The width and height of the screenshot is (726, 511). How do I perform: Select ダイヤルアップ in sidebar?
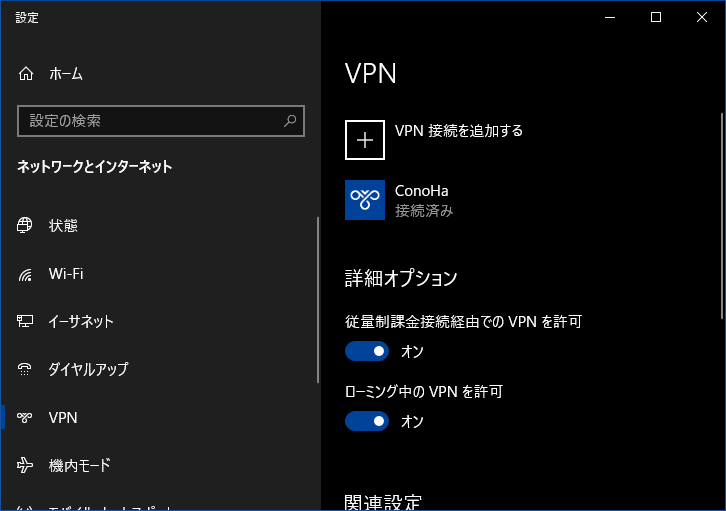point(88,369)
